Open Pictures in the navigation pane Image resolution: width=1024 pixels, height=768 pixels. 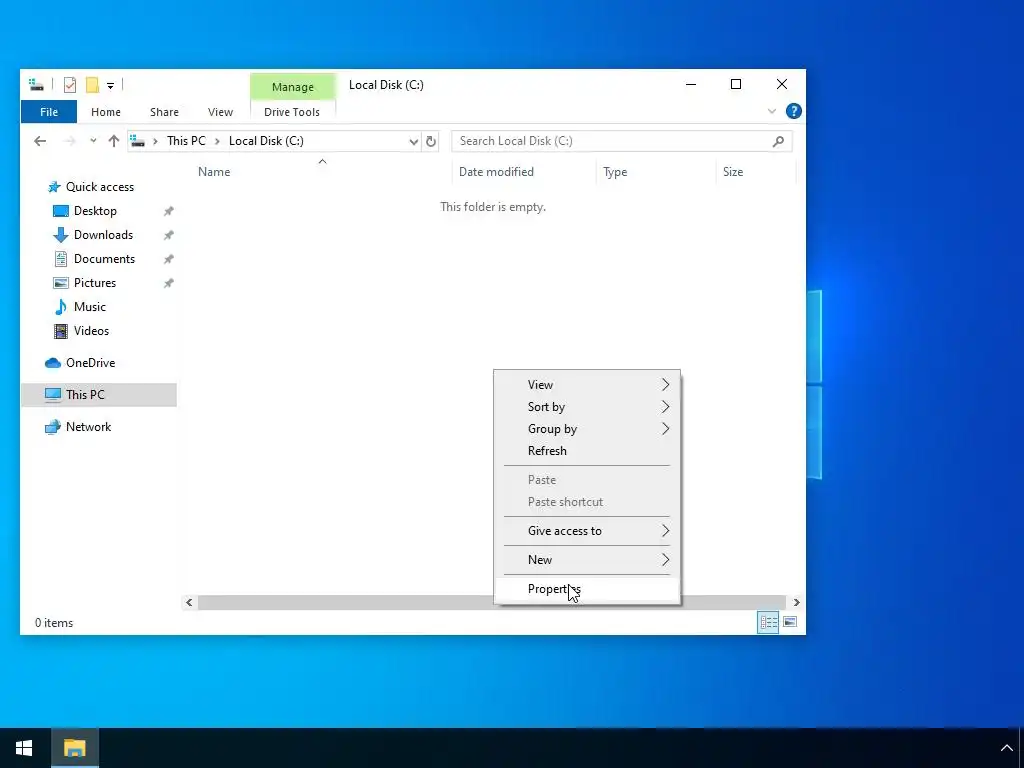coord(95,283)
